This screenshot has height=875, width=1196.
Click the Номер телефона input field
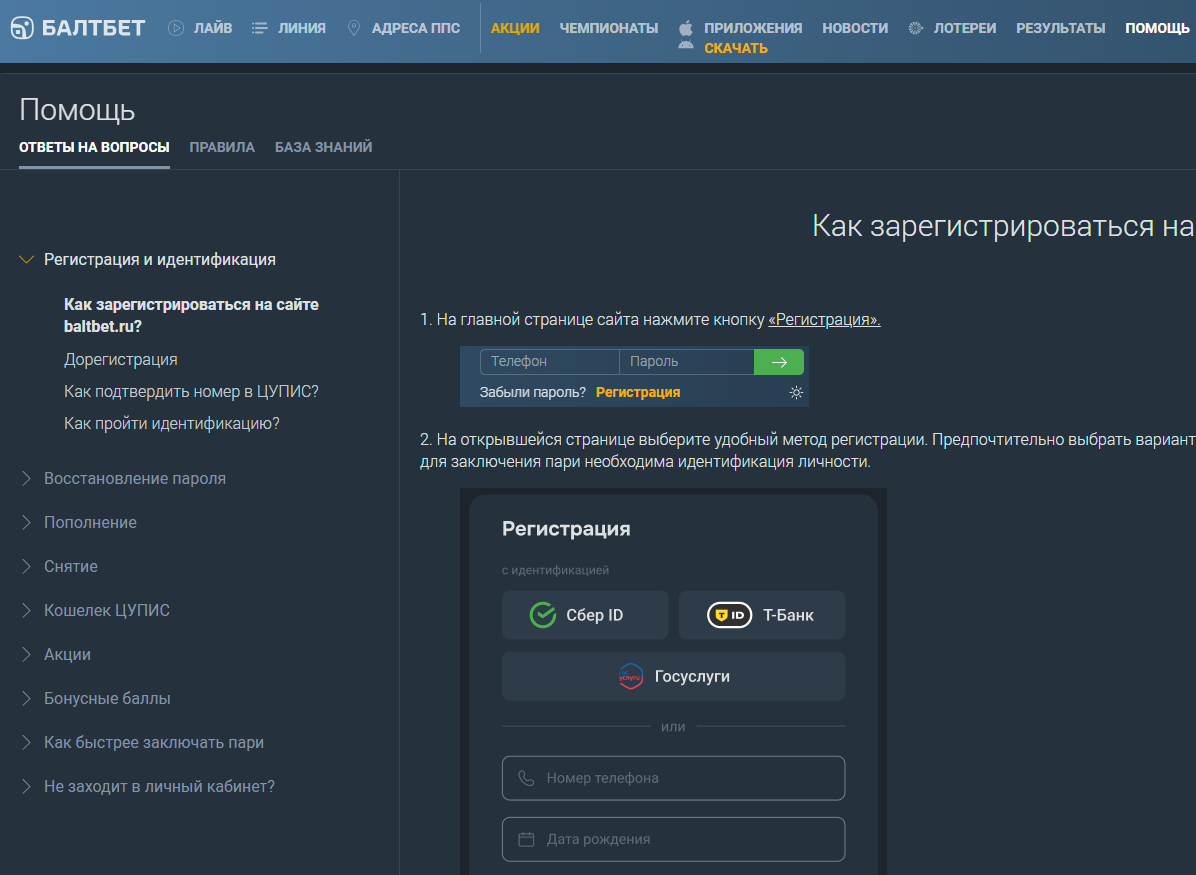click(x=674, y=778)
